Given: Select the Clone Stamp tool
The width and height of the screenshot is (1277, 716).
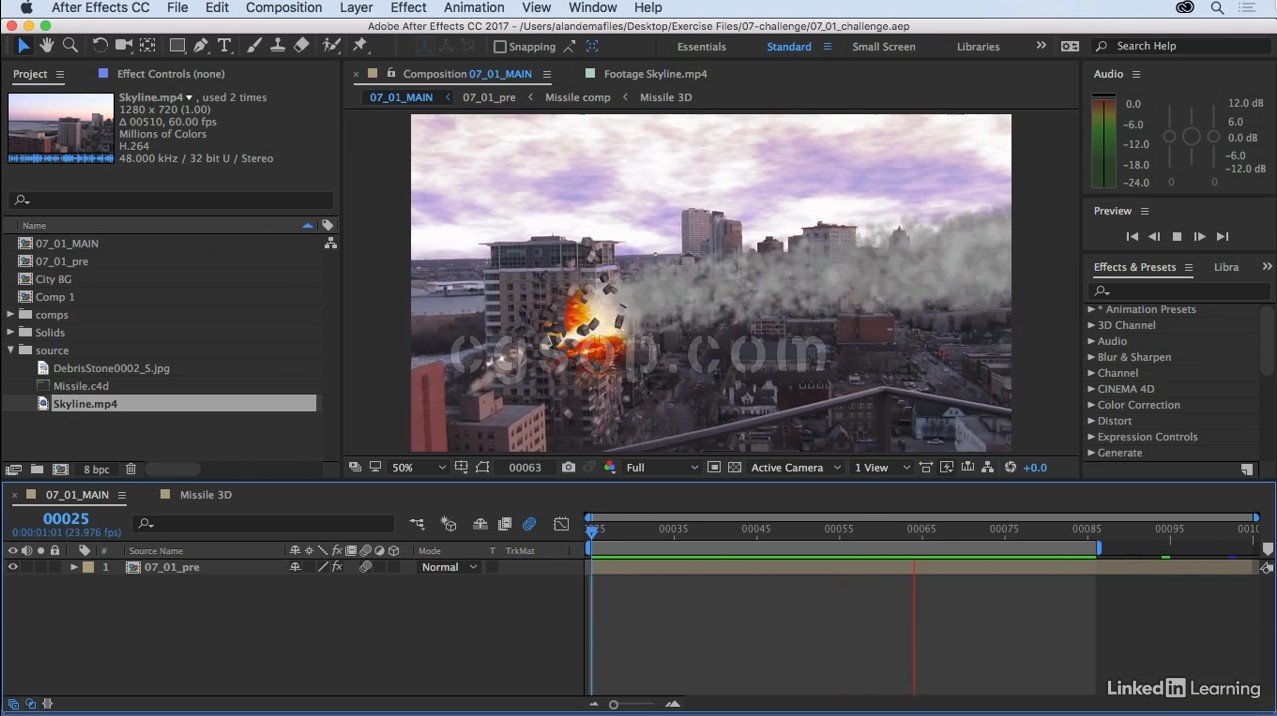Looking at the screenshot, I should pyautogui.click(x=277, y=46).
